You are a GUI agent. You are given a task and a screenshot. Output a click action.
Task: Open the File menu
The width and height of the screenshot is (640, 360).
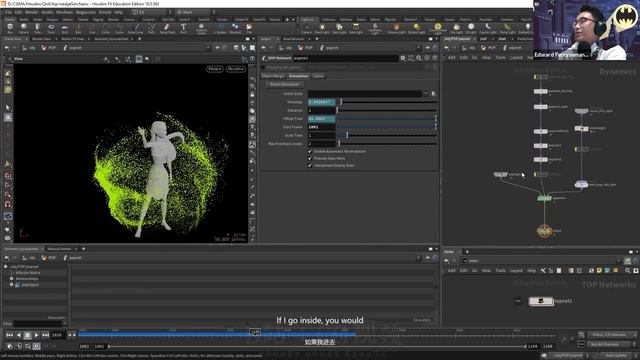tap(8, 12)
